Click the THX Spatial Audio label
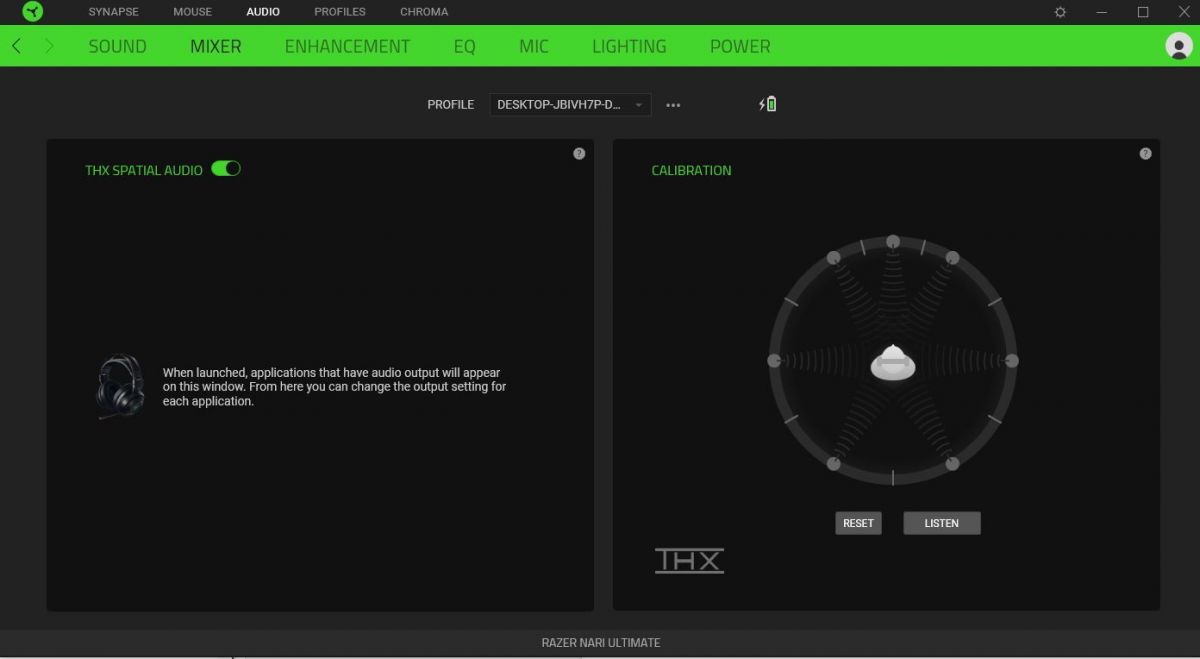 tap(144, 170)
